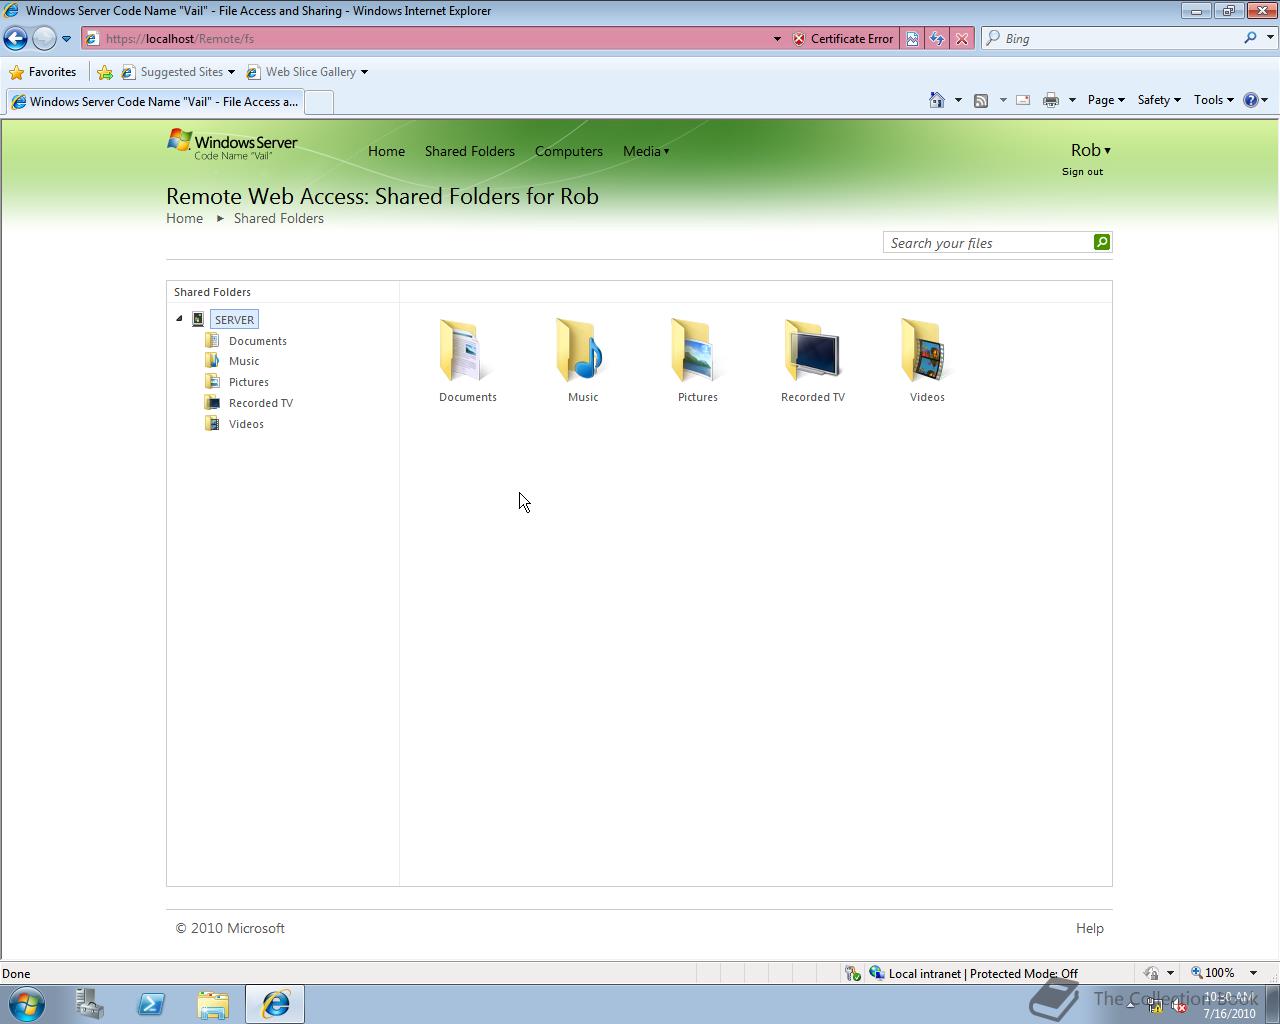Select Pictures in the folder tree

[249, 382]
